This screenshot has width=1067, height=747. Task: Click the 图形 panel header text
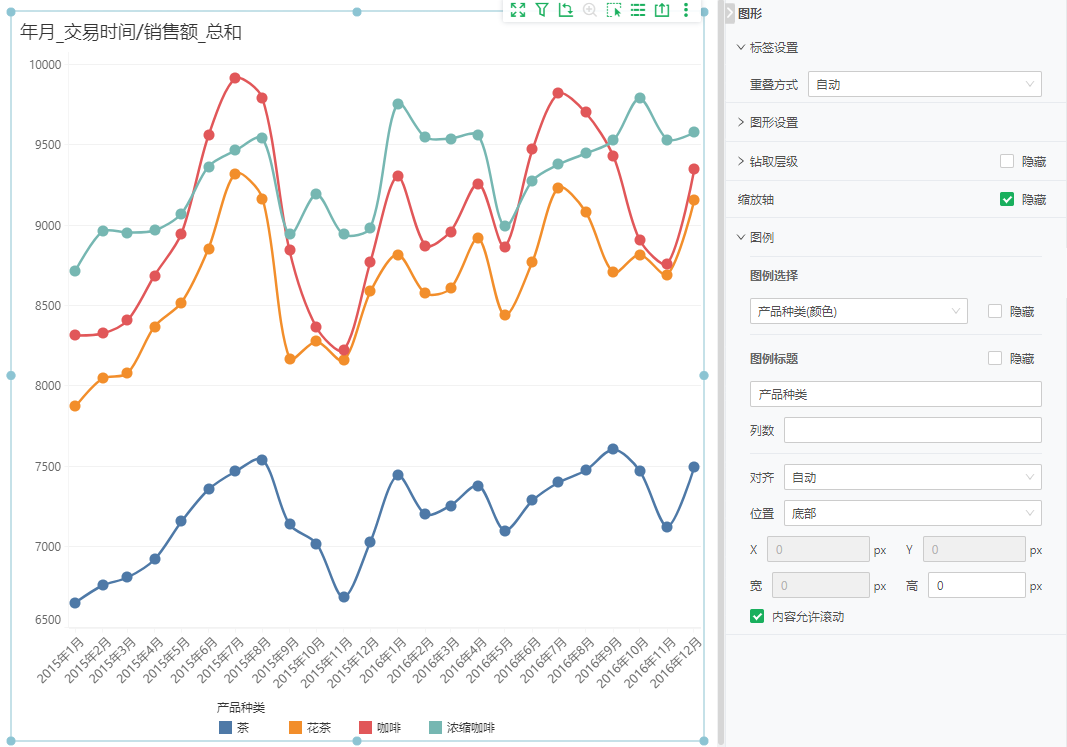point(750,14)
